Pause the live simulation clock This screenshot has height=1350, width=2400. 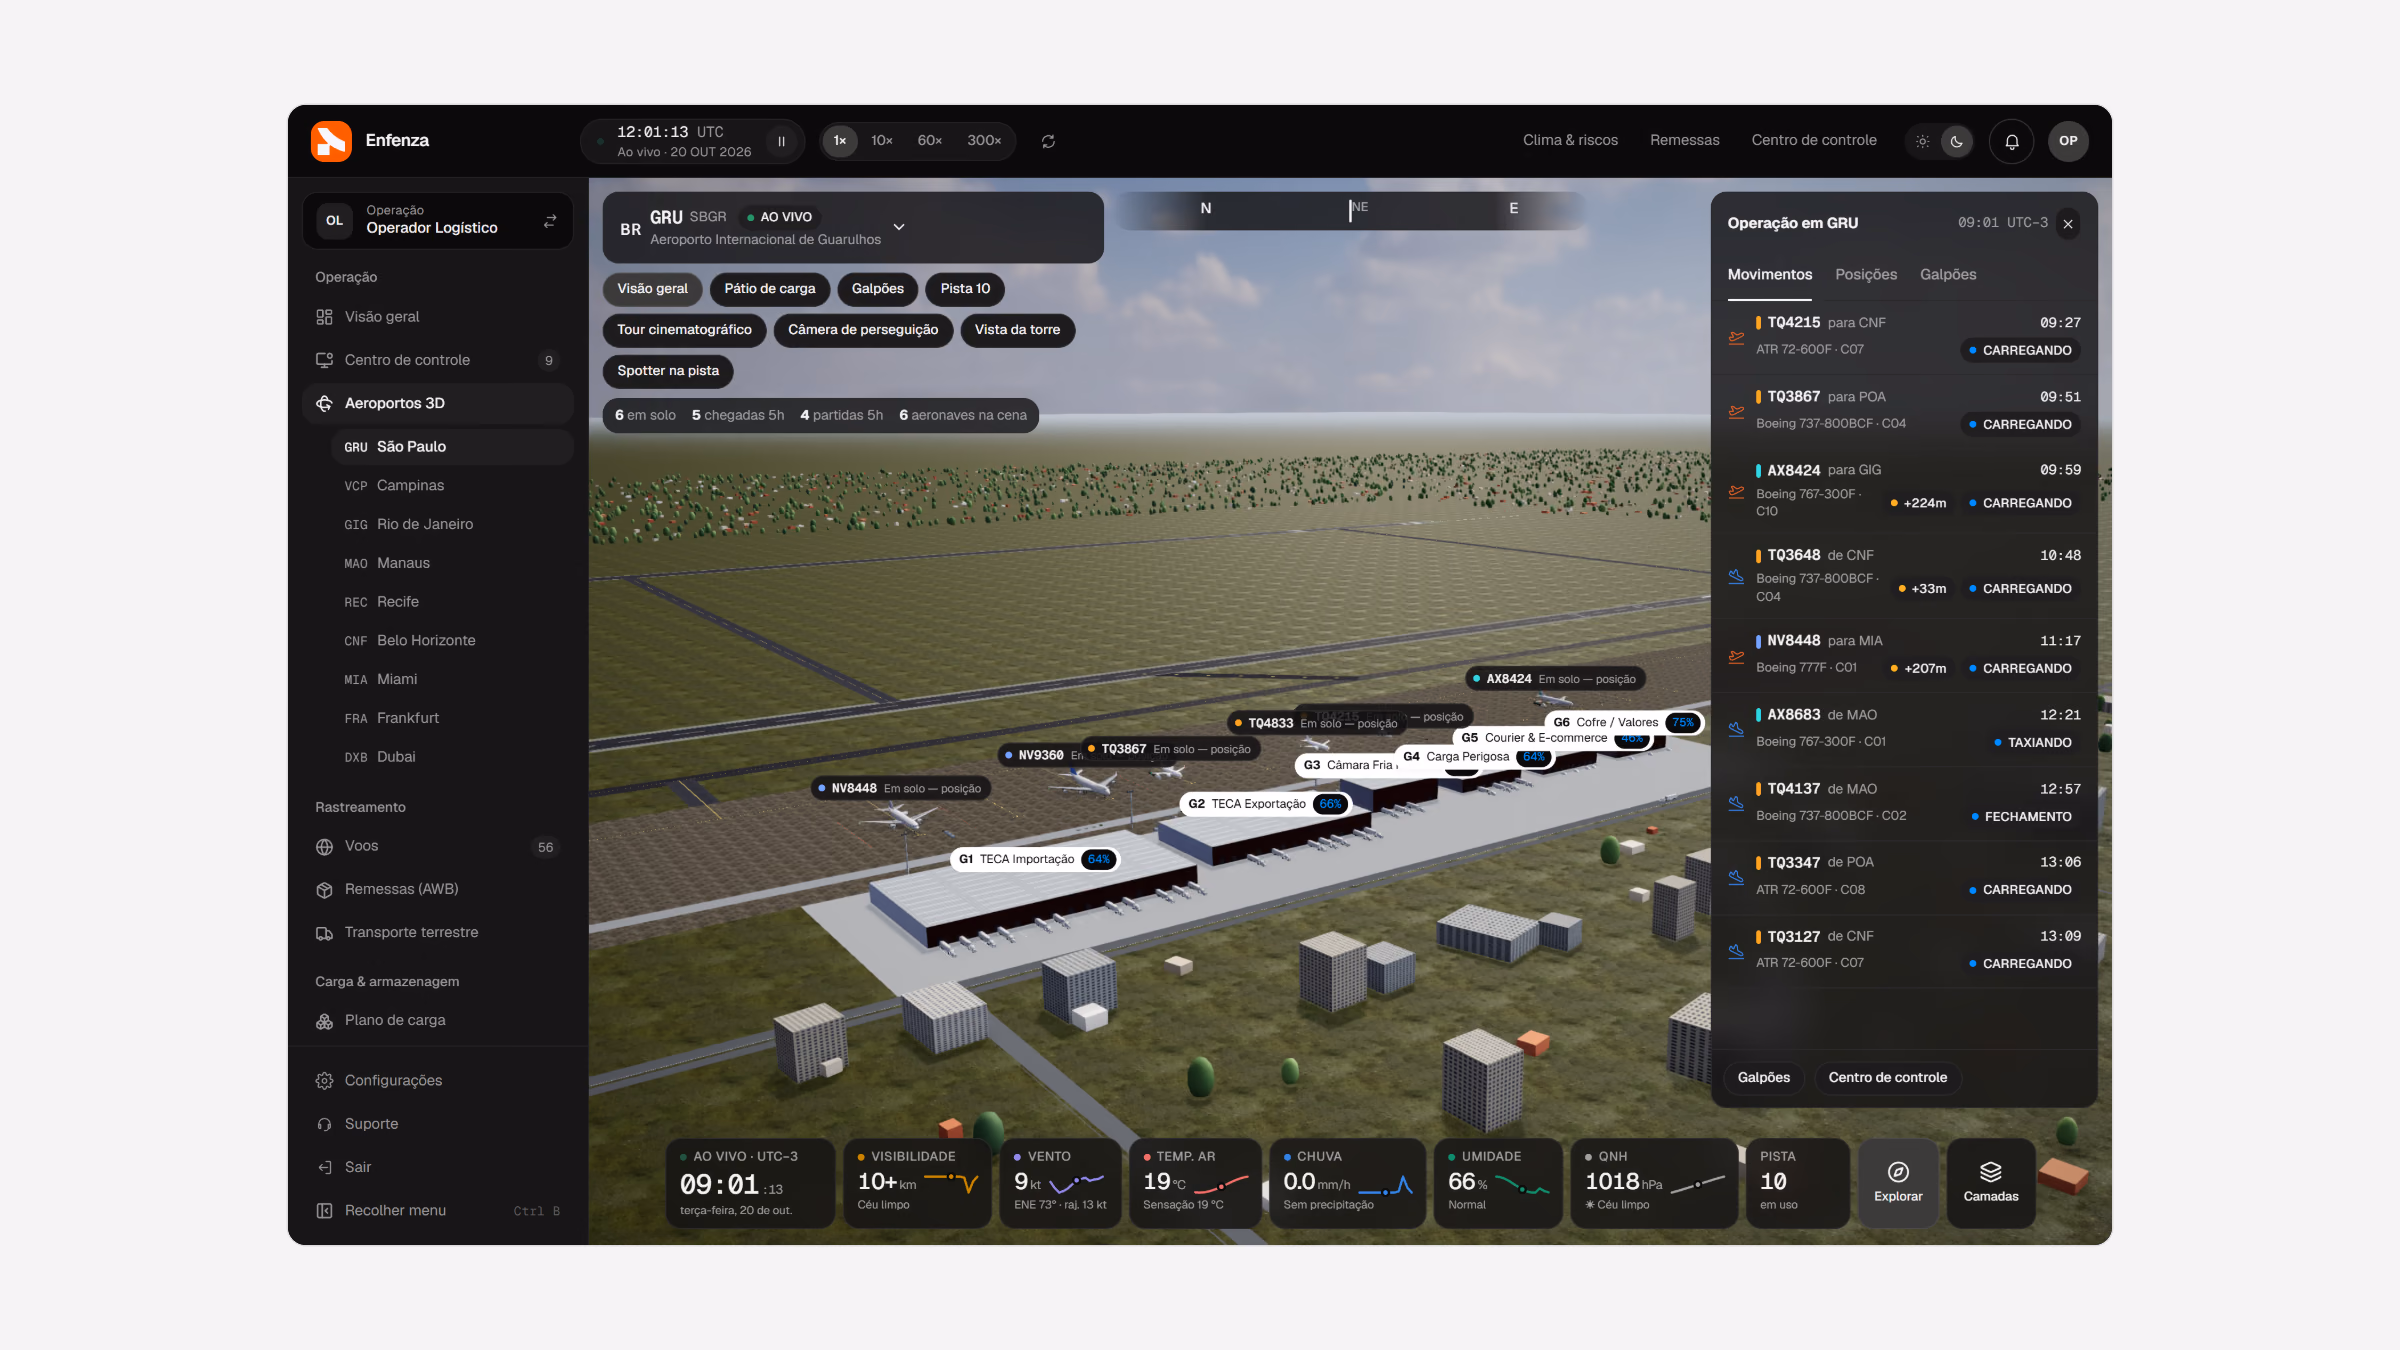(x=781, y=141)
